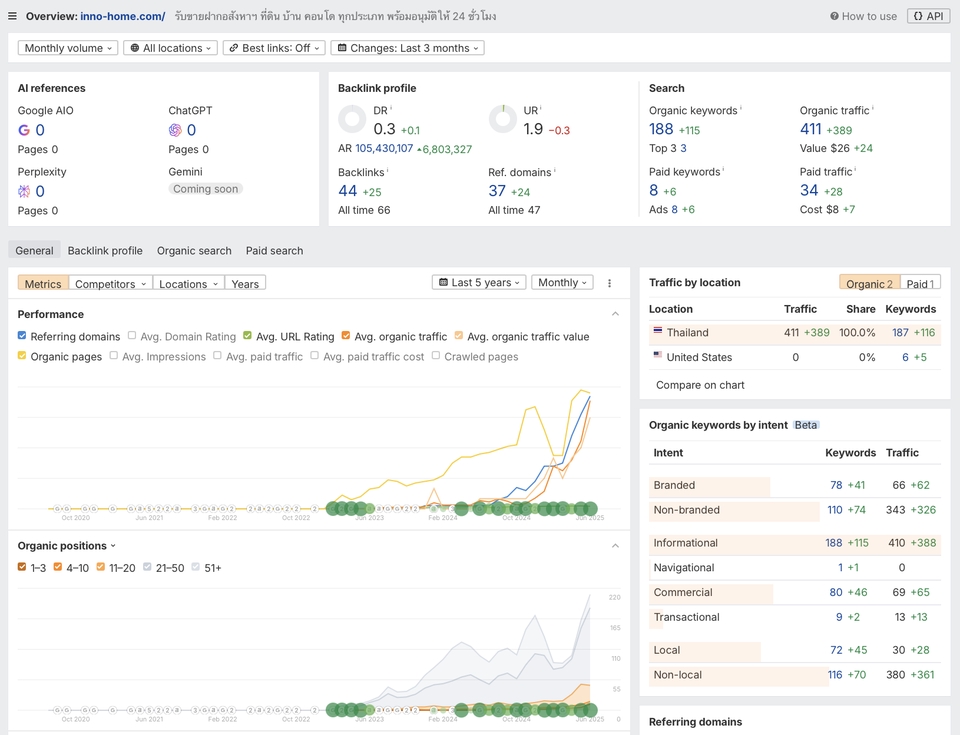Open the three-dot menu beside Monthly selector

pyautogui.click(x=609, y=283)
